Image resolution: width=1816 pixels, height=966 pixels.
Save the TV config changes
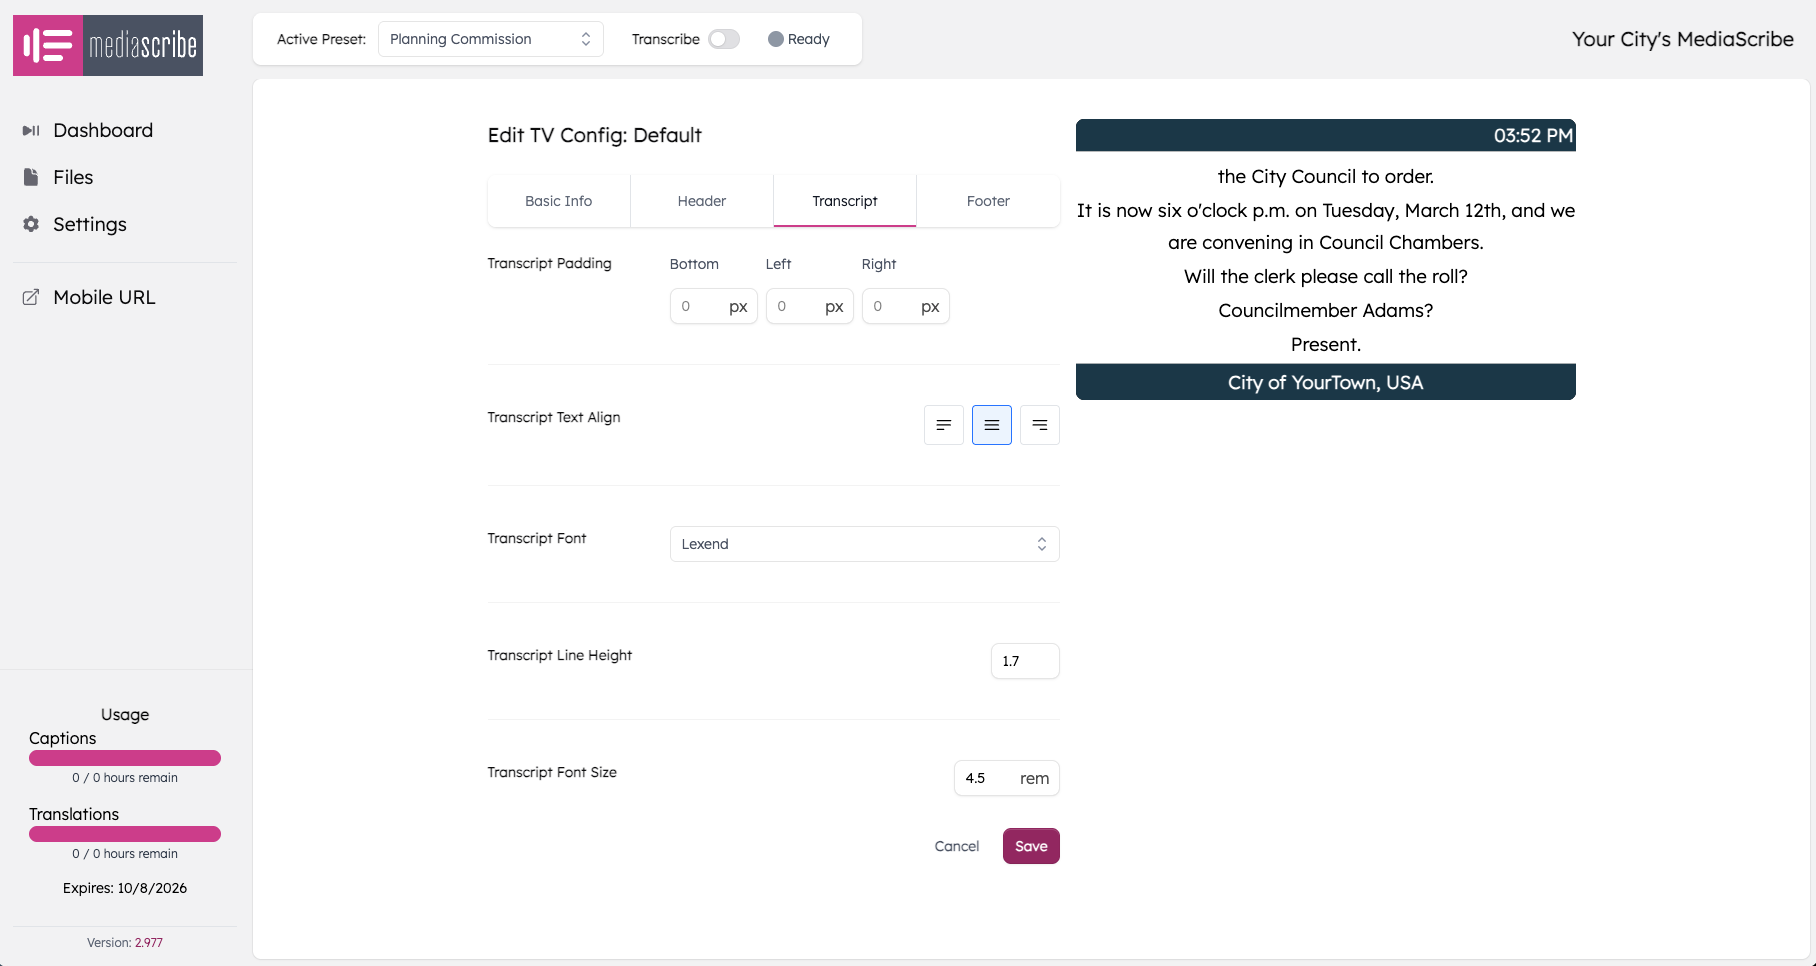coord(1031,845)
